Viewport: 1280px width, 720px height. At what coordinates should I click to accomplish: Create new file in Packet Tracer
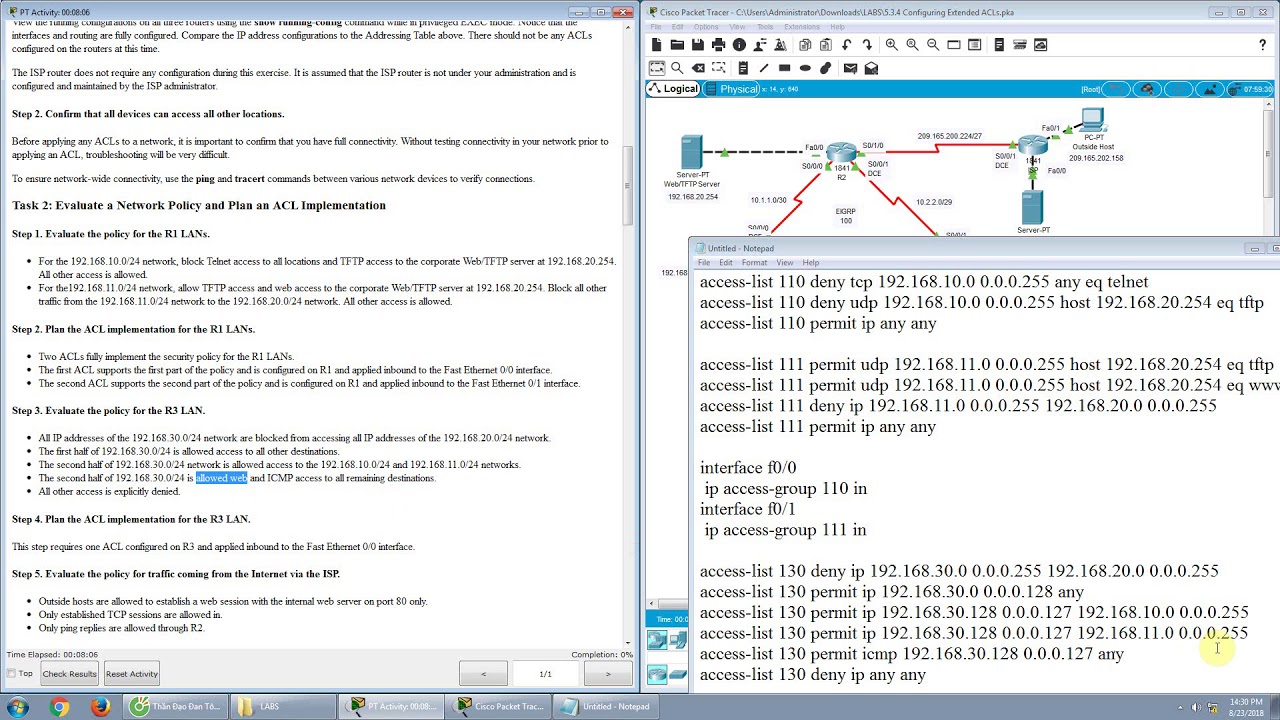[656, 45]
